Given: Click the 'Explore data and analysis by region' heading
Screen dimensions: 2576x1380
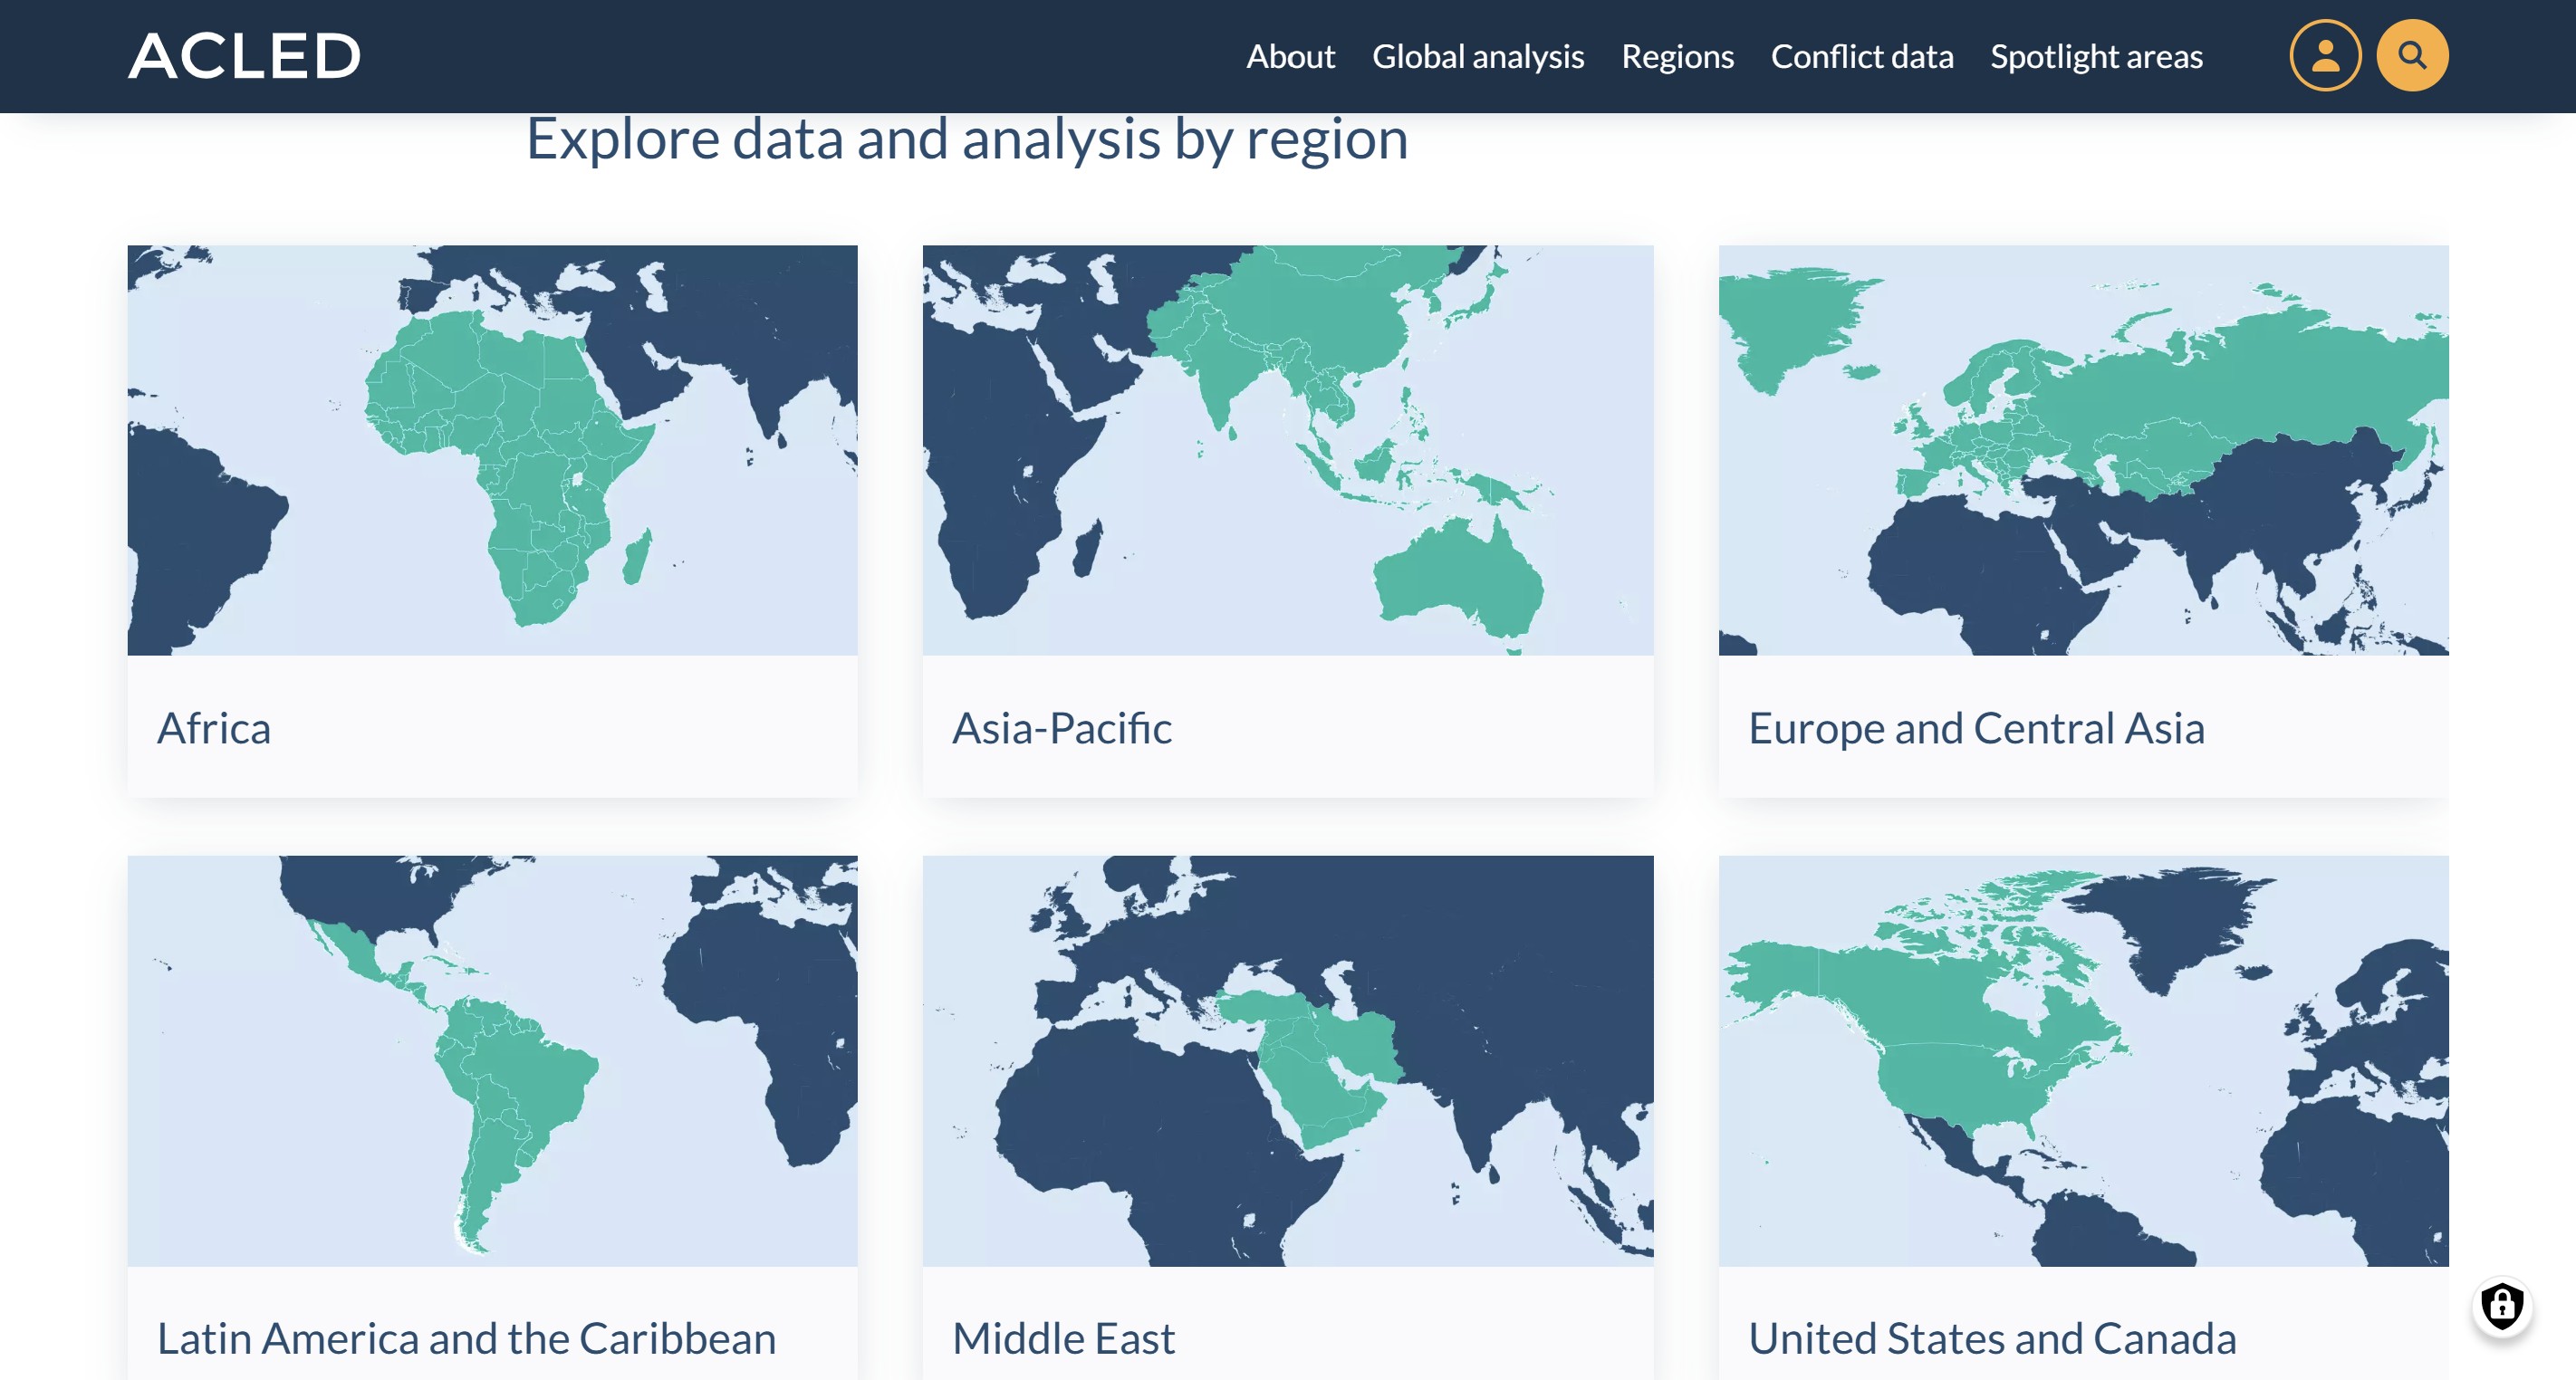Looking at the screenshot, I should tap(967, 138).
